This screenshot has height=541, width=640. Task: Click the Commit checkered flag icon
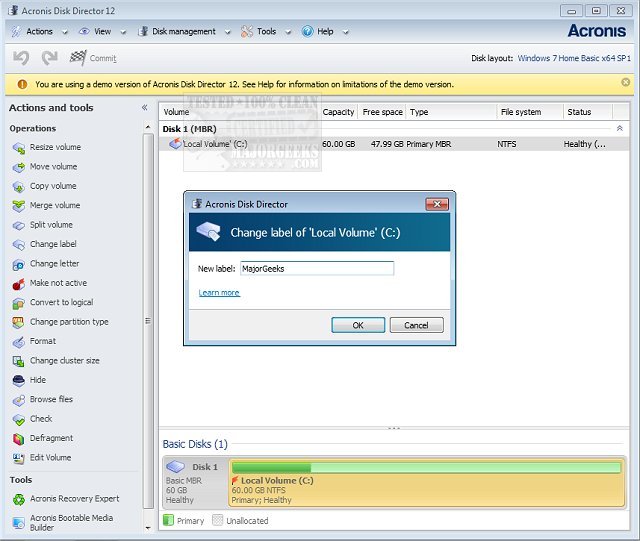click(x=78, y=58)
